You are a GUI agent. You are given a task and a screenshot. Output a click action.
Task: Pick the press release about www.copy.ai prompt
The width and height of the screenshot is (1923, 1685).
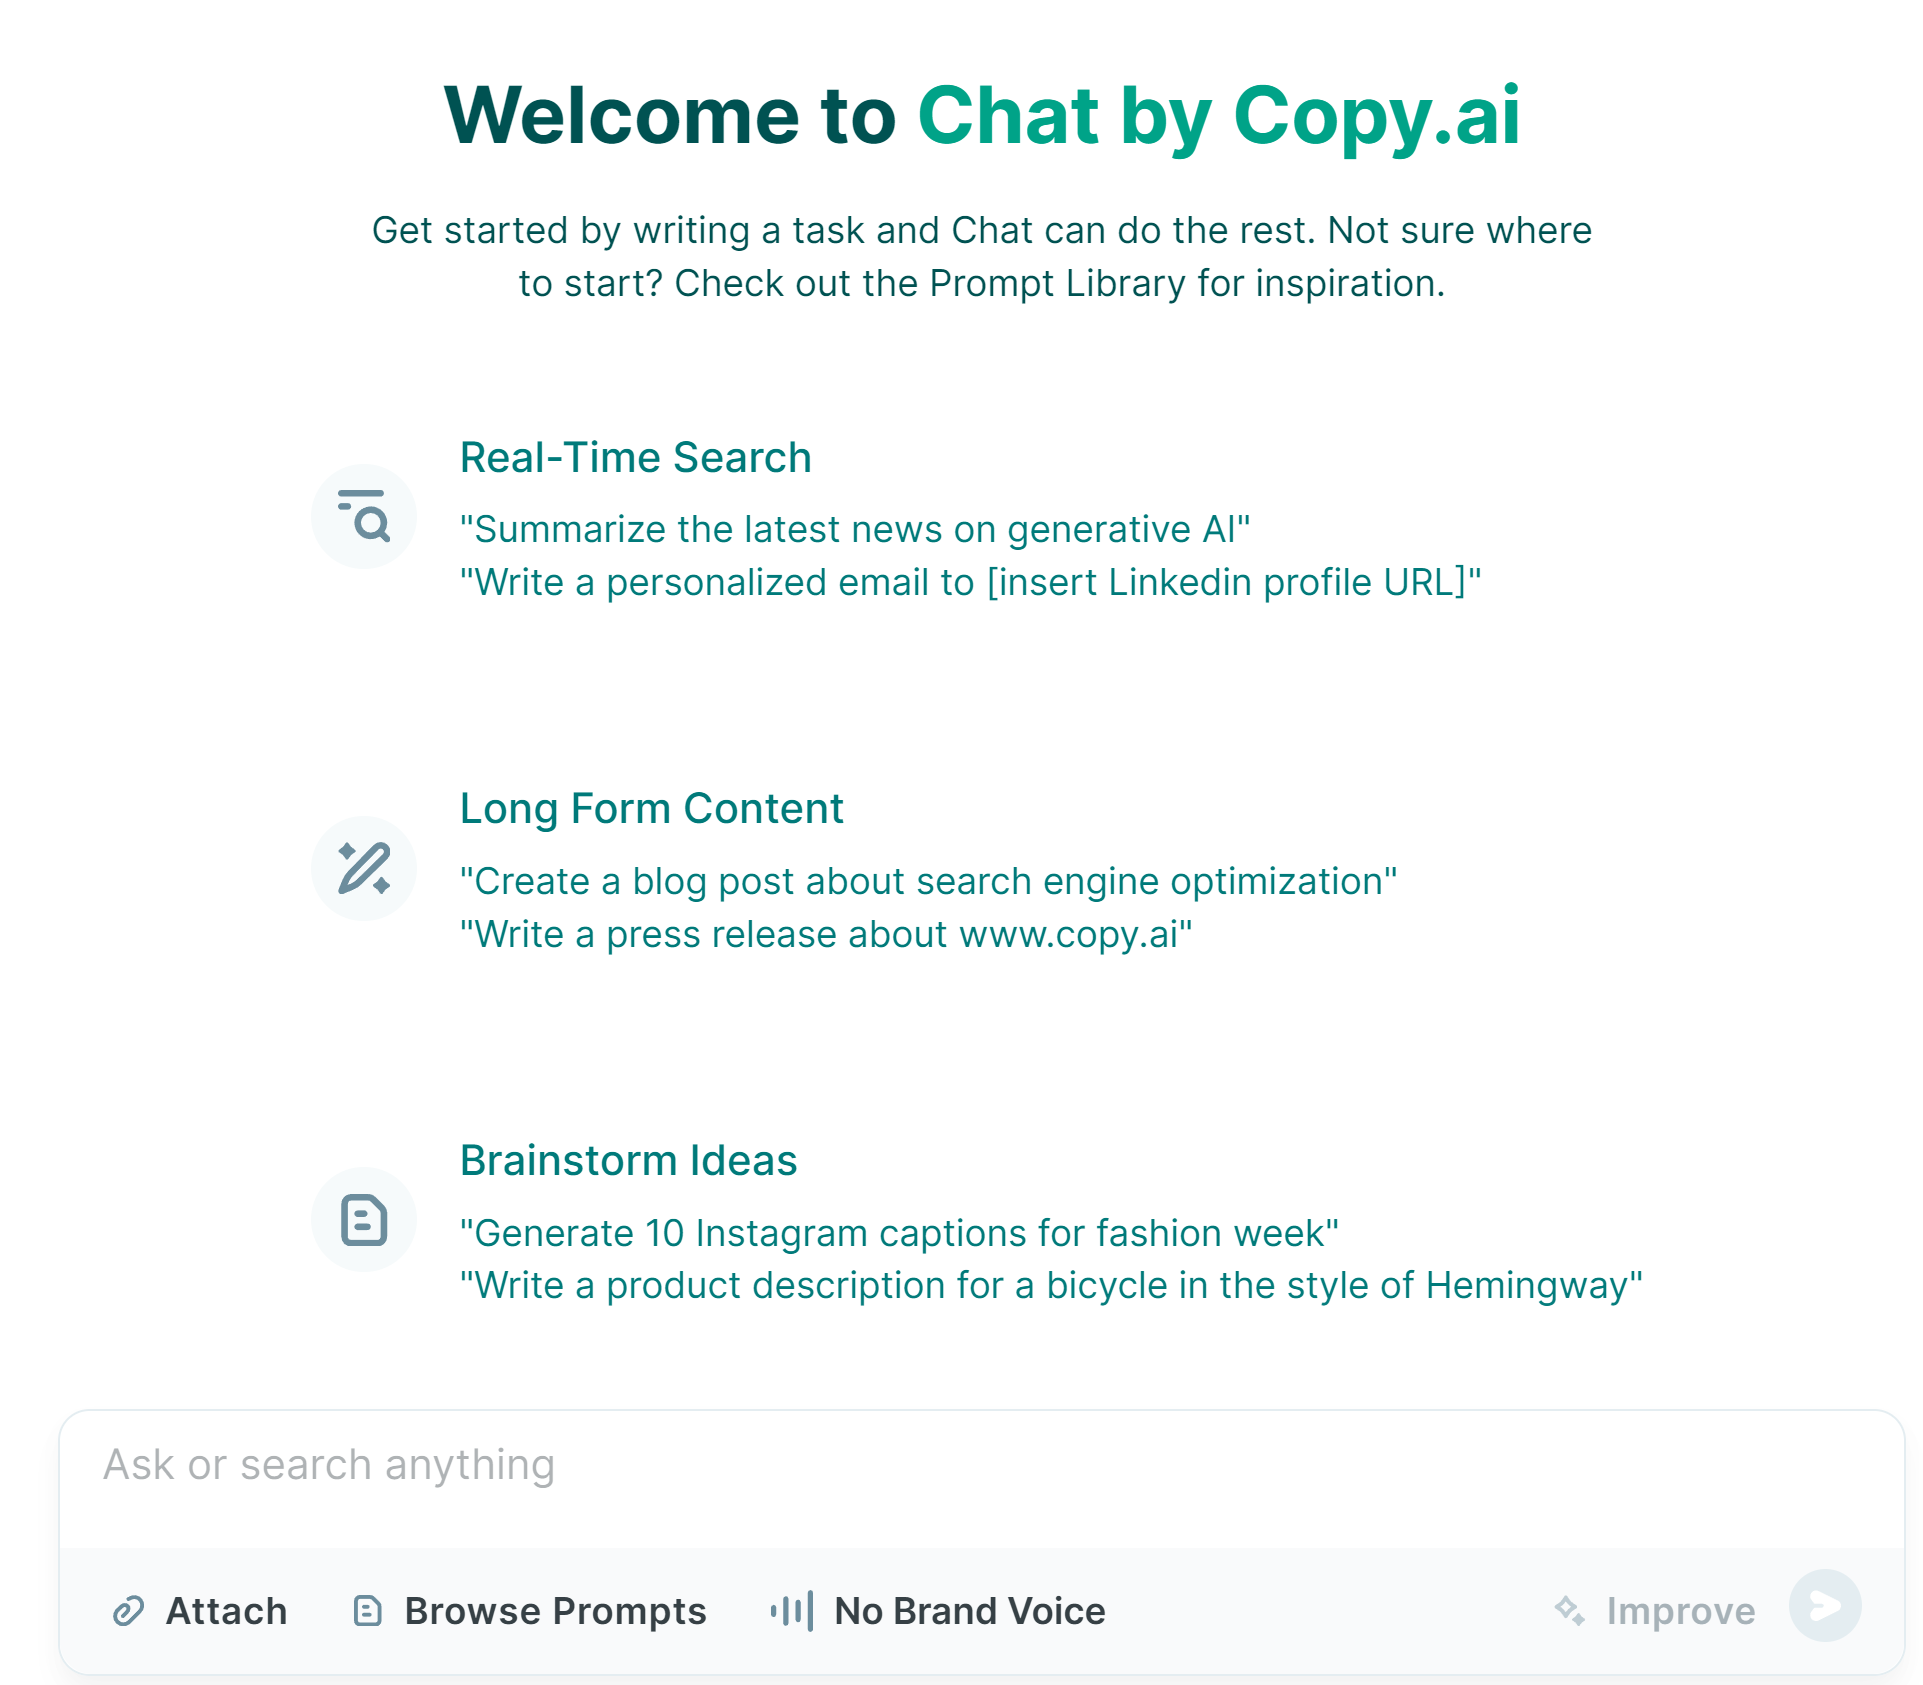coord(826,935)
